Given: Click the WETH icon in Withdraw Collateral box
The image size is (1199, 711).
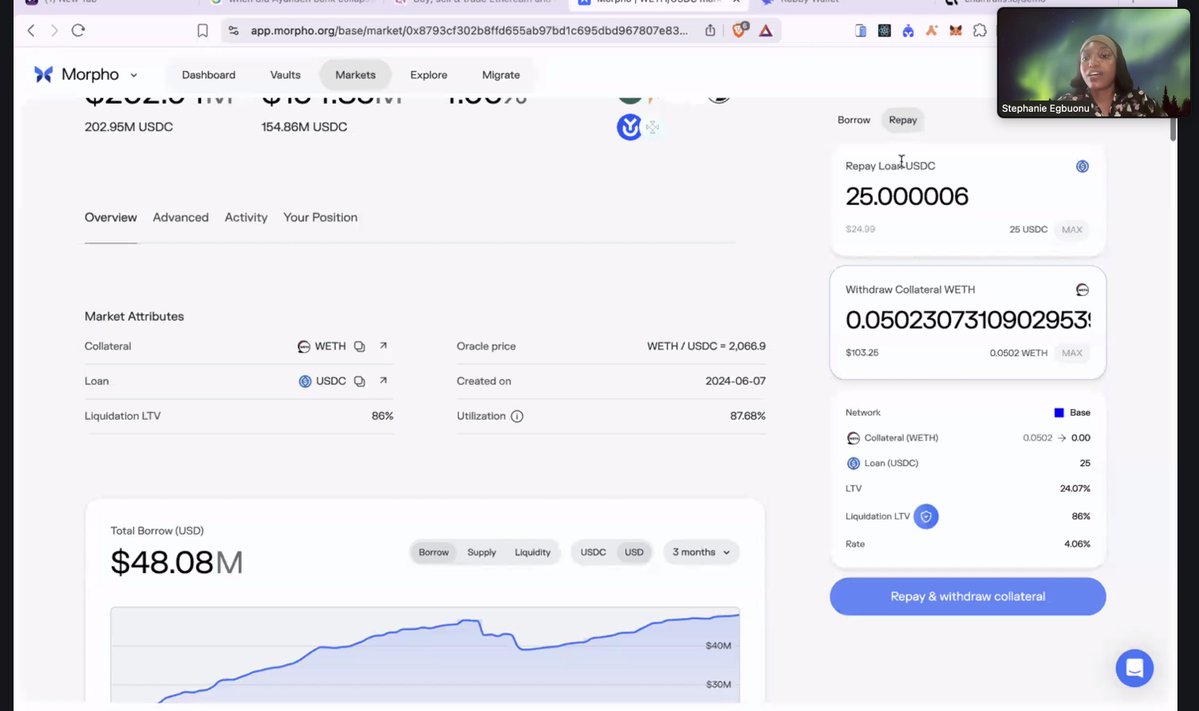Looking at the screenshot, I should 1082,290.
